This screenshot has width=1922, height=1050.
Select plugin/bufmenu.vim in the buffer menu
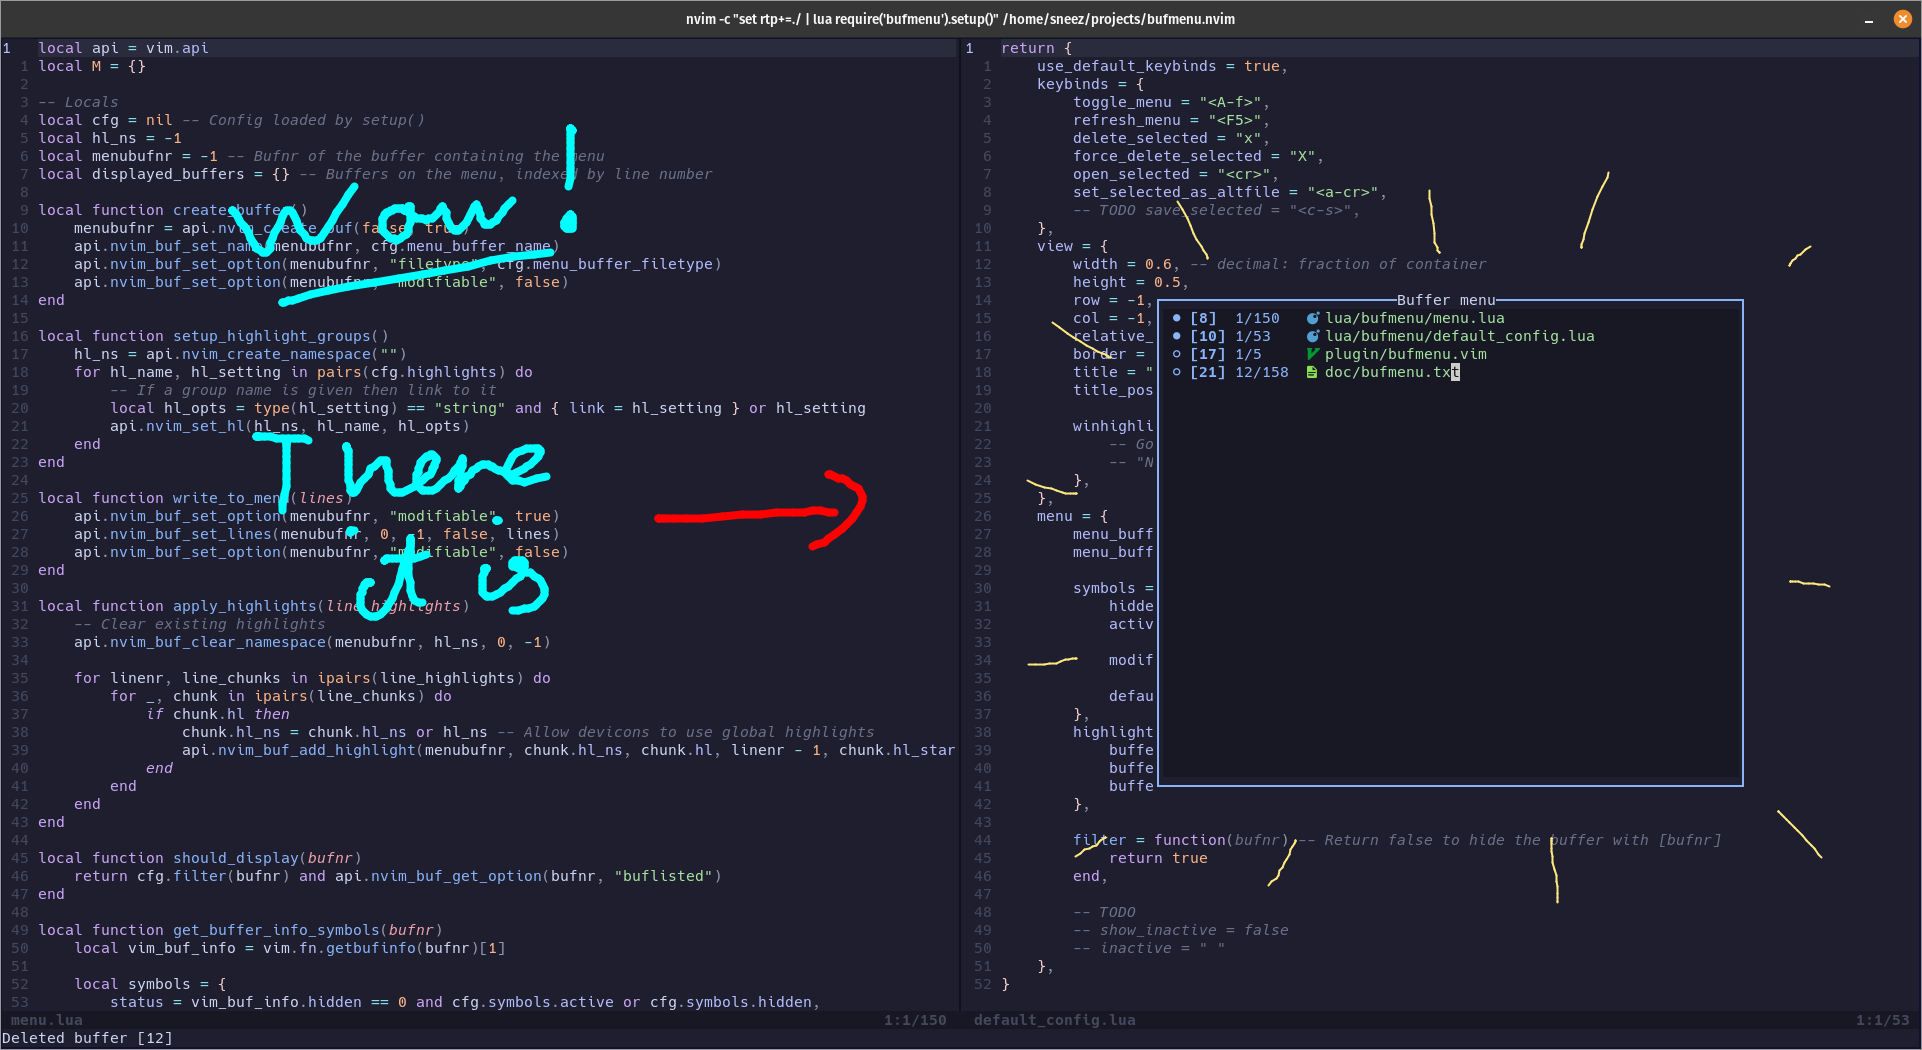click(x=1406, y=354)
